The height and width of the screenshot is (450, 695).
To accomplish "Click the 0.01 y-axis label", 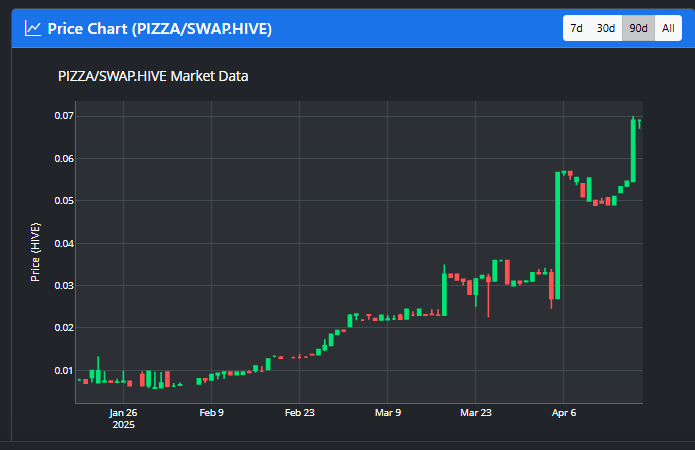I will [x=64, y=370].
